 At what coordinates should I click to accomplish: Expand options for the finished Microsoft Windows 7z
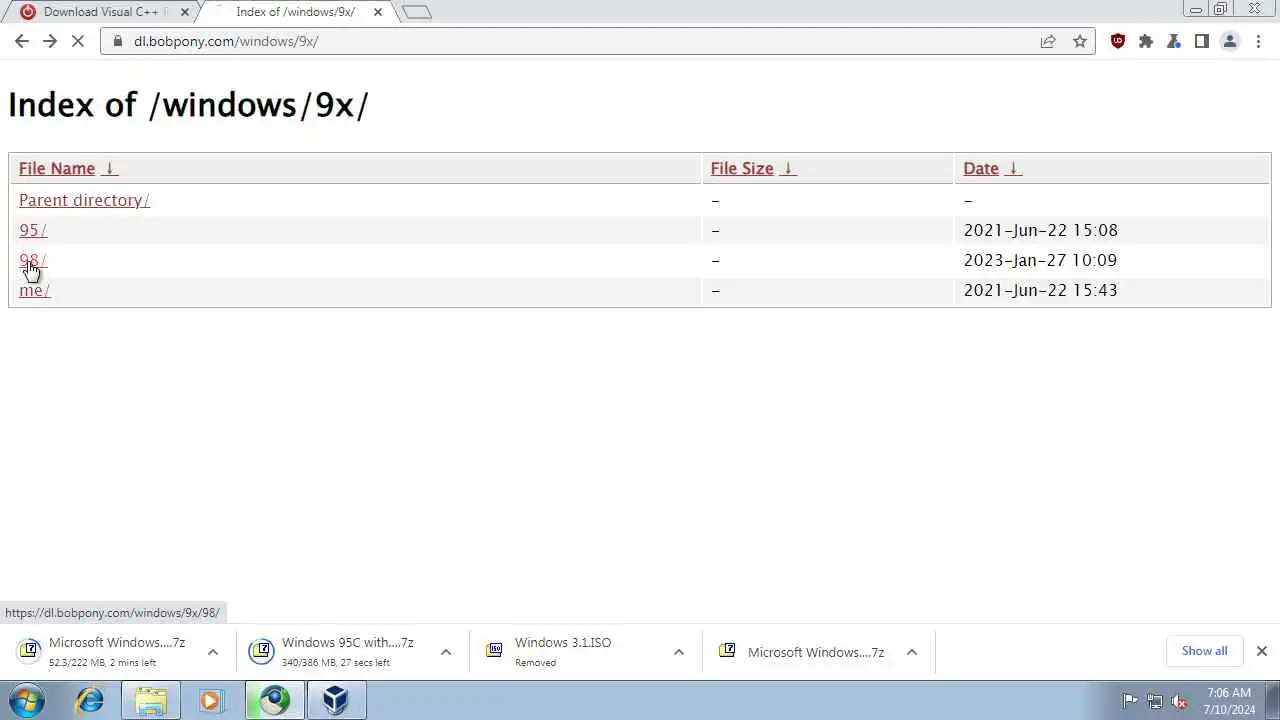[x=912, y=652]
